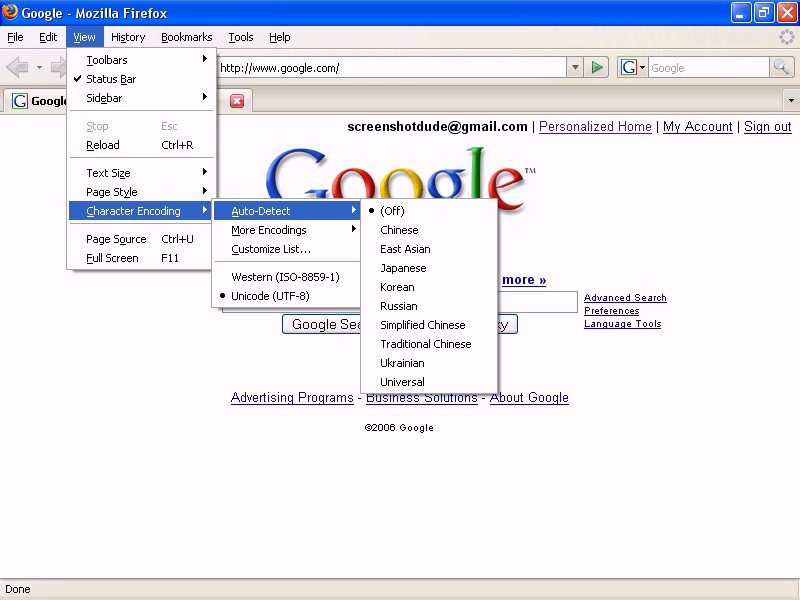Click the Google search engine icon
800x600 pixels.
coord(629,68)
